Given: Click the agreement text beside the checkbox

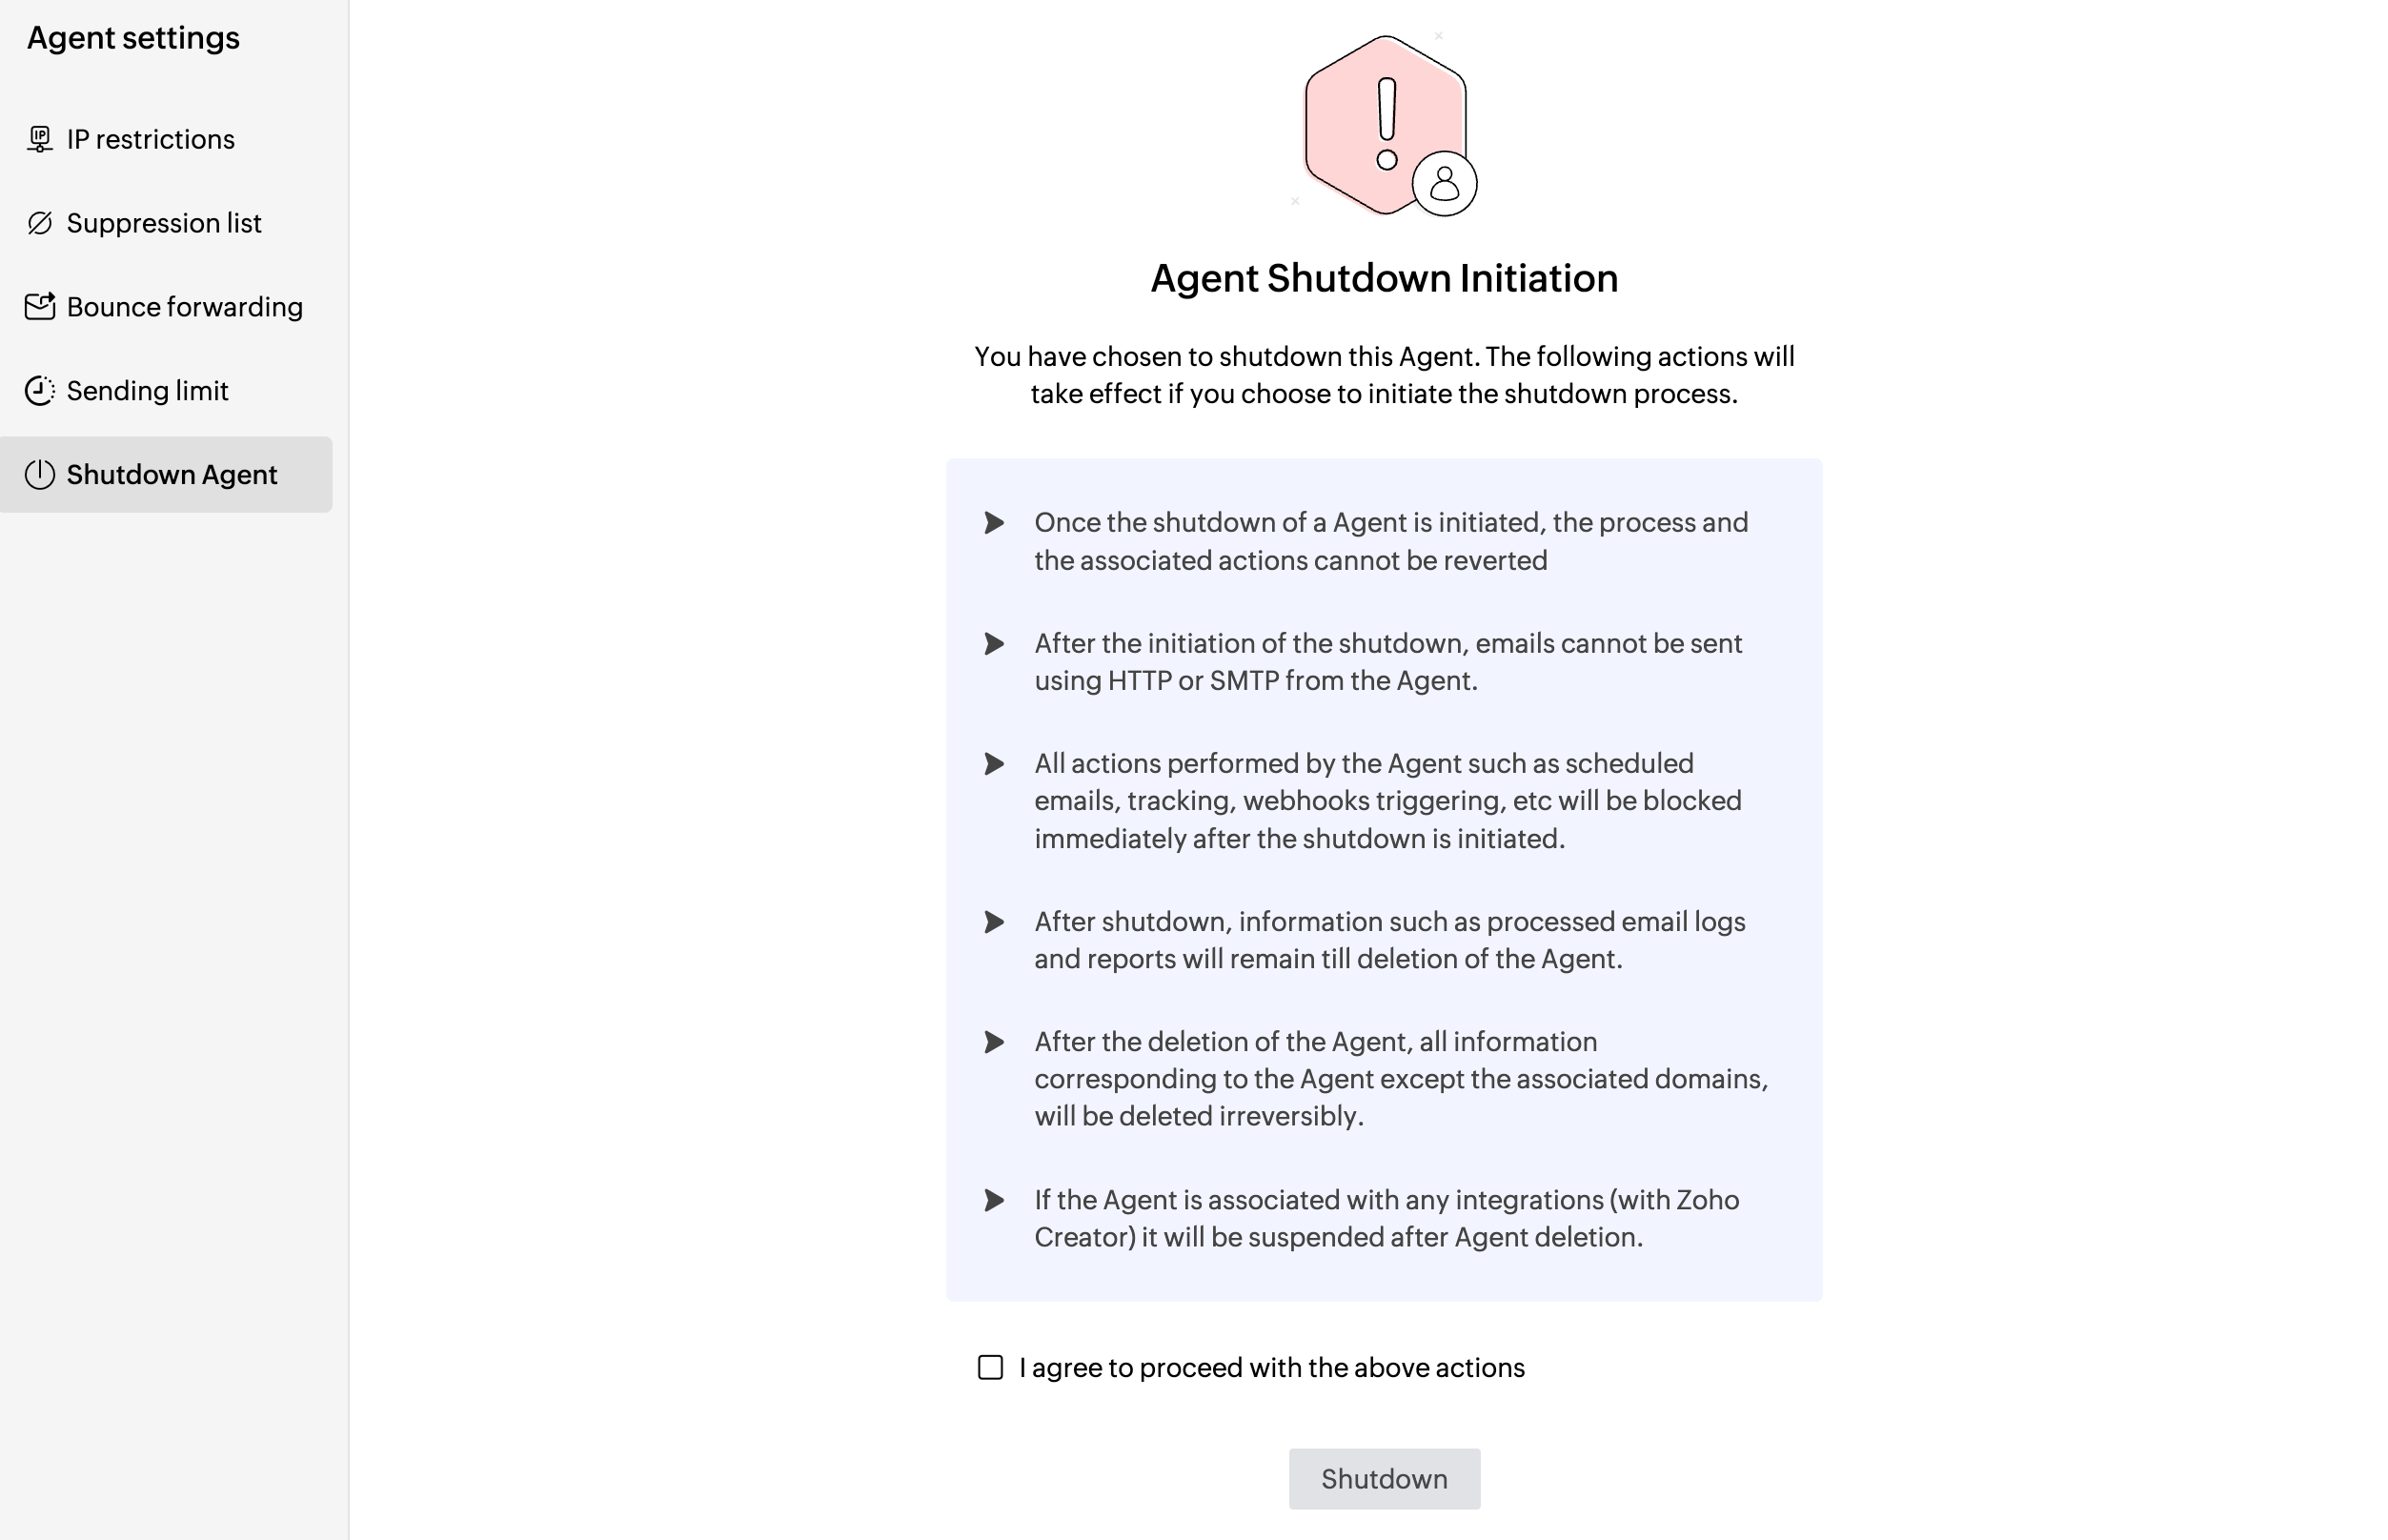Looking at the screenshot, I should click(1271, 1367).
